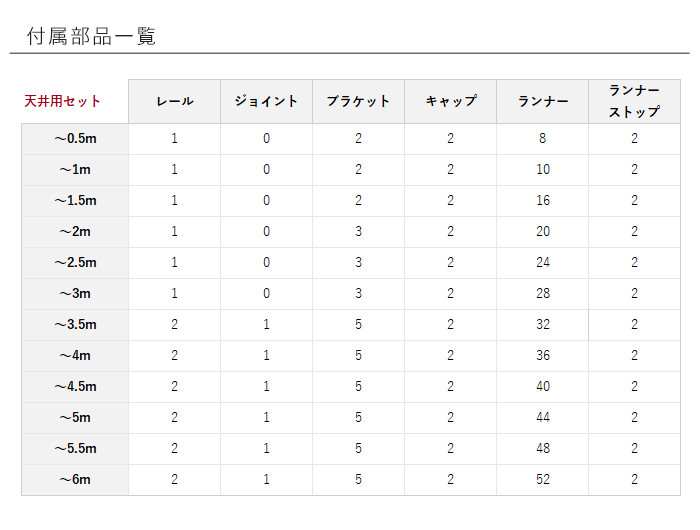Click the ～6m row label
The height and width of the screenshot is (530, 700).
point(75,480)
